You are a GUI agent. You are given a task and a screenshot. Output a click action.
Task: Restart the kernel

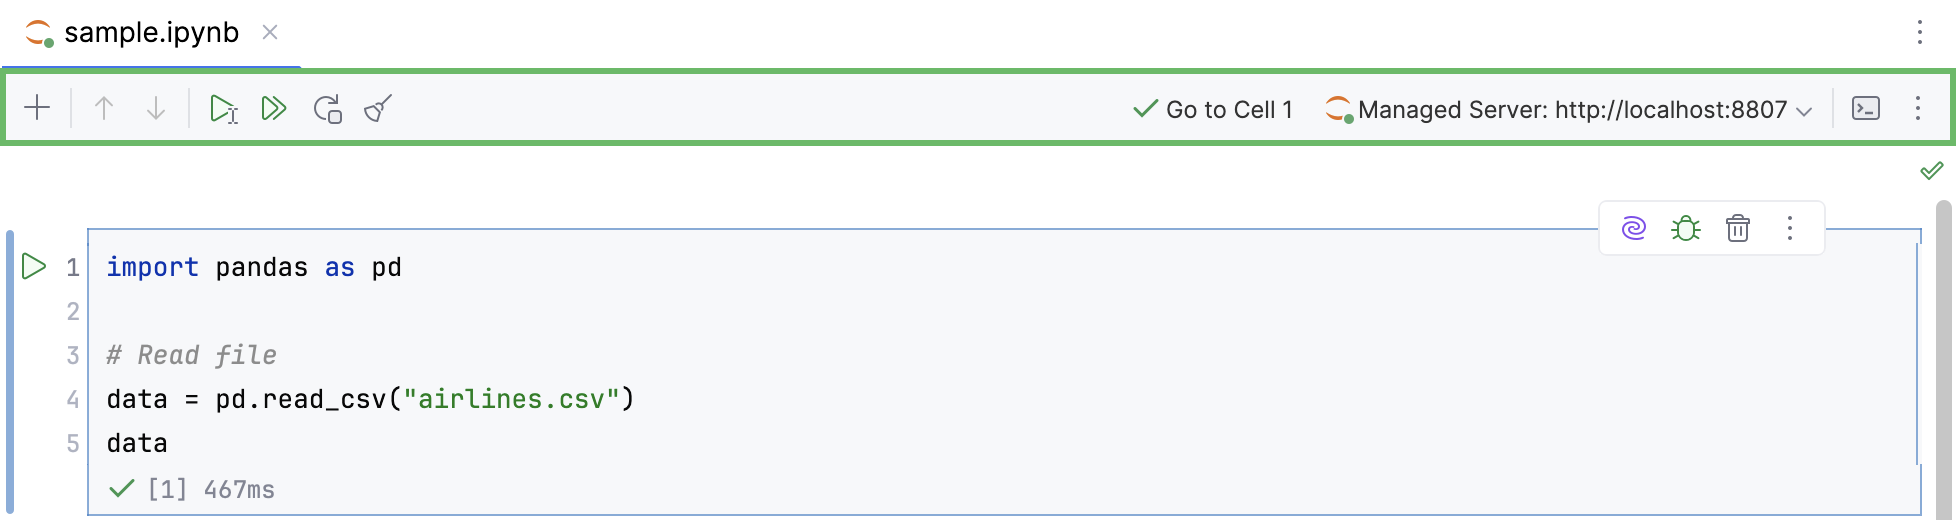[327, 108]
